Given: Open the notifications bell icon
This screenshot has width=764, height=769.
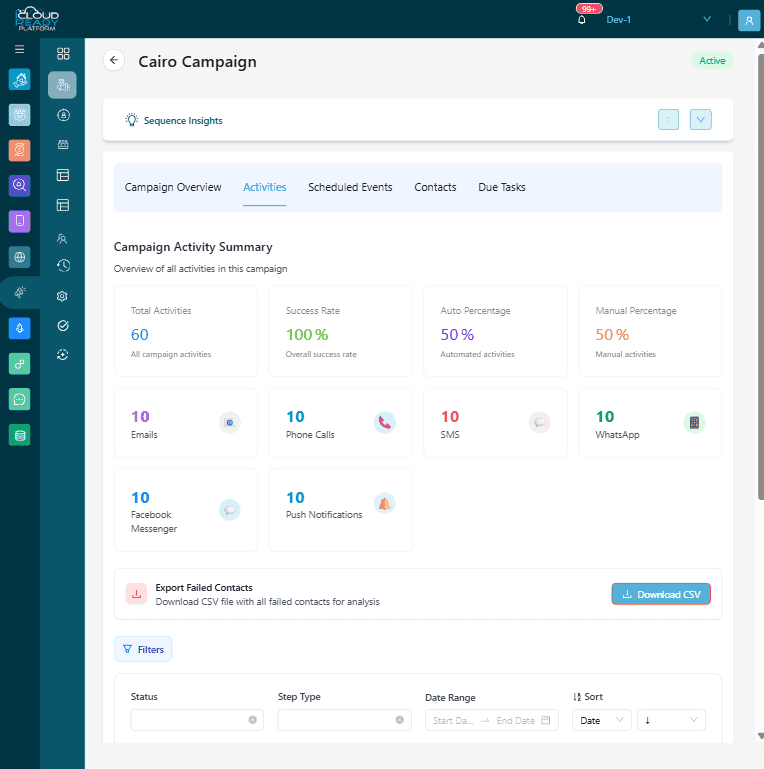Looking at the screenshot, I should 582,20.
